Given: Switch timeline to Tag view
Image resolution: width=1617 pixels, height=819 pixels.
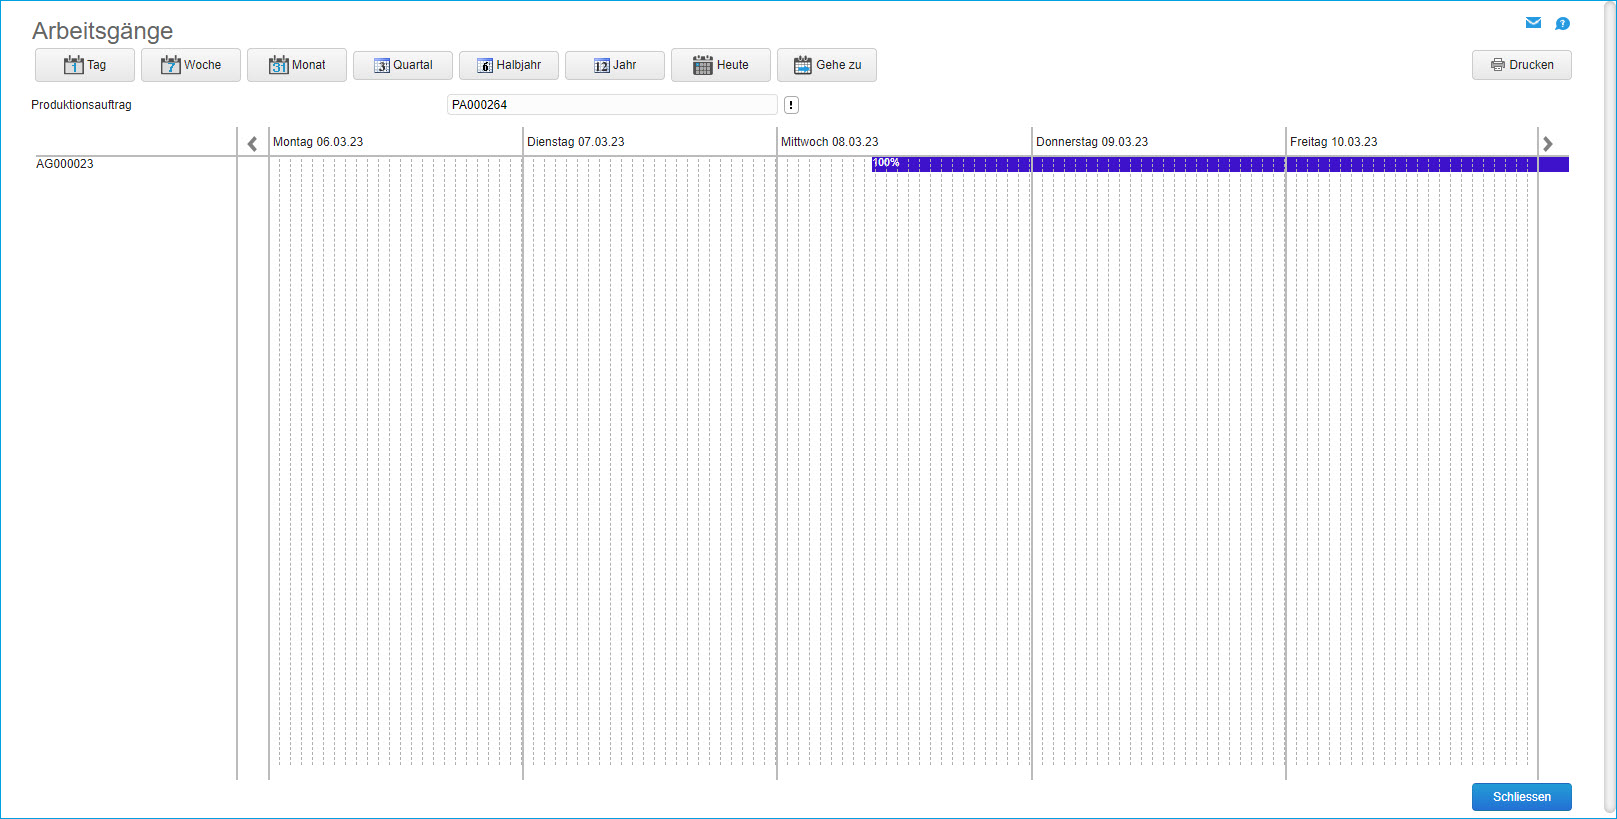Looking at the screenshot, I should point(85,65).
